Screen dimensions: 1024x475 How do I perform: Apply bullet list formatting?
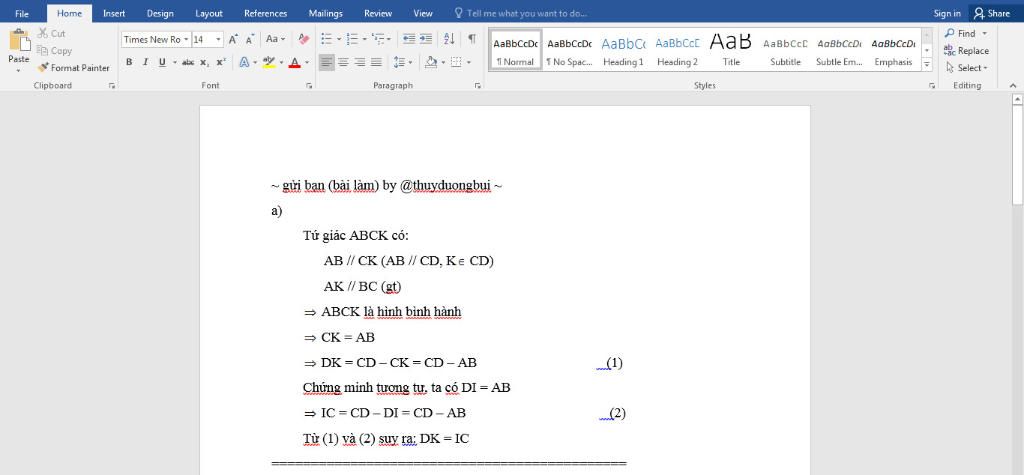326,39
